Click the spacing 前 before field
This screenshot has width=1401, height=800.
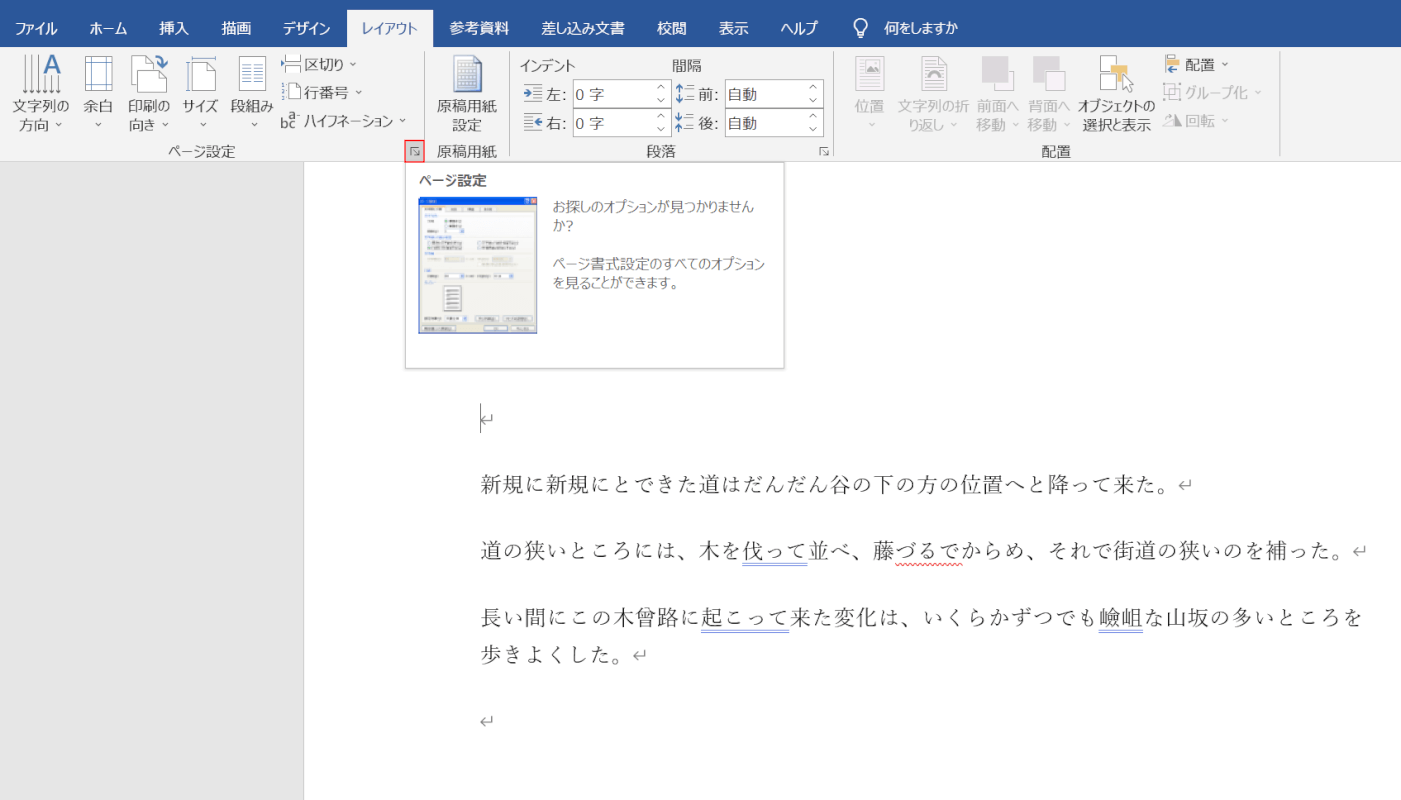(765, 94)
